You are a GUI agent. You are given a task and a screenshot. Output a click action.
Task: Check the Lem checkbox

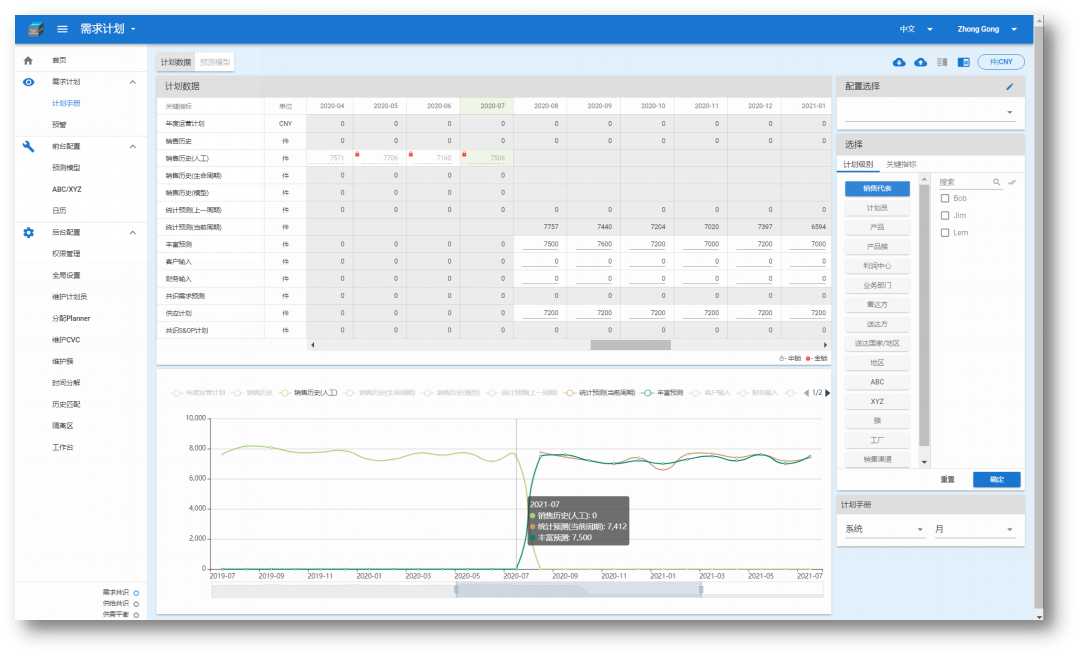[945, 233]
